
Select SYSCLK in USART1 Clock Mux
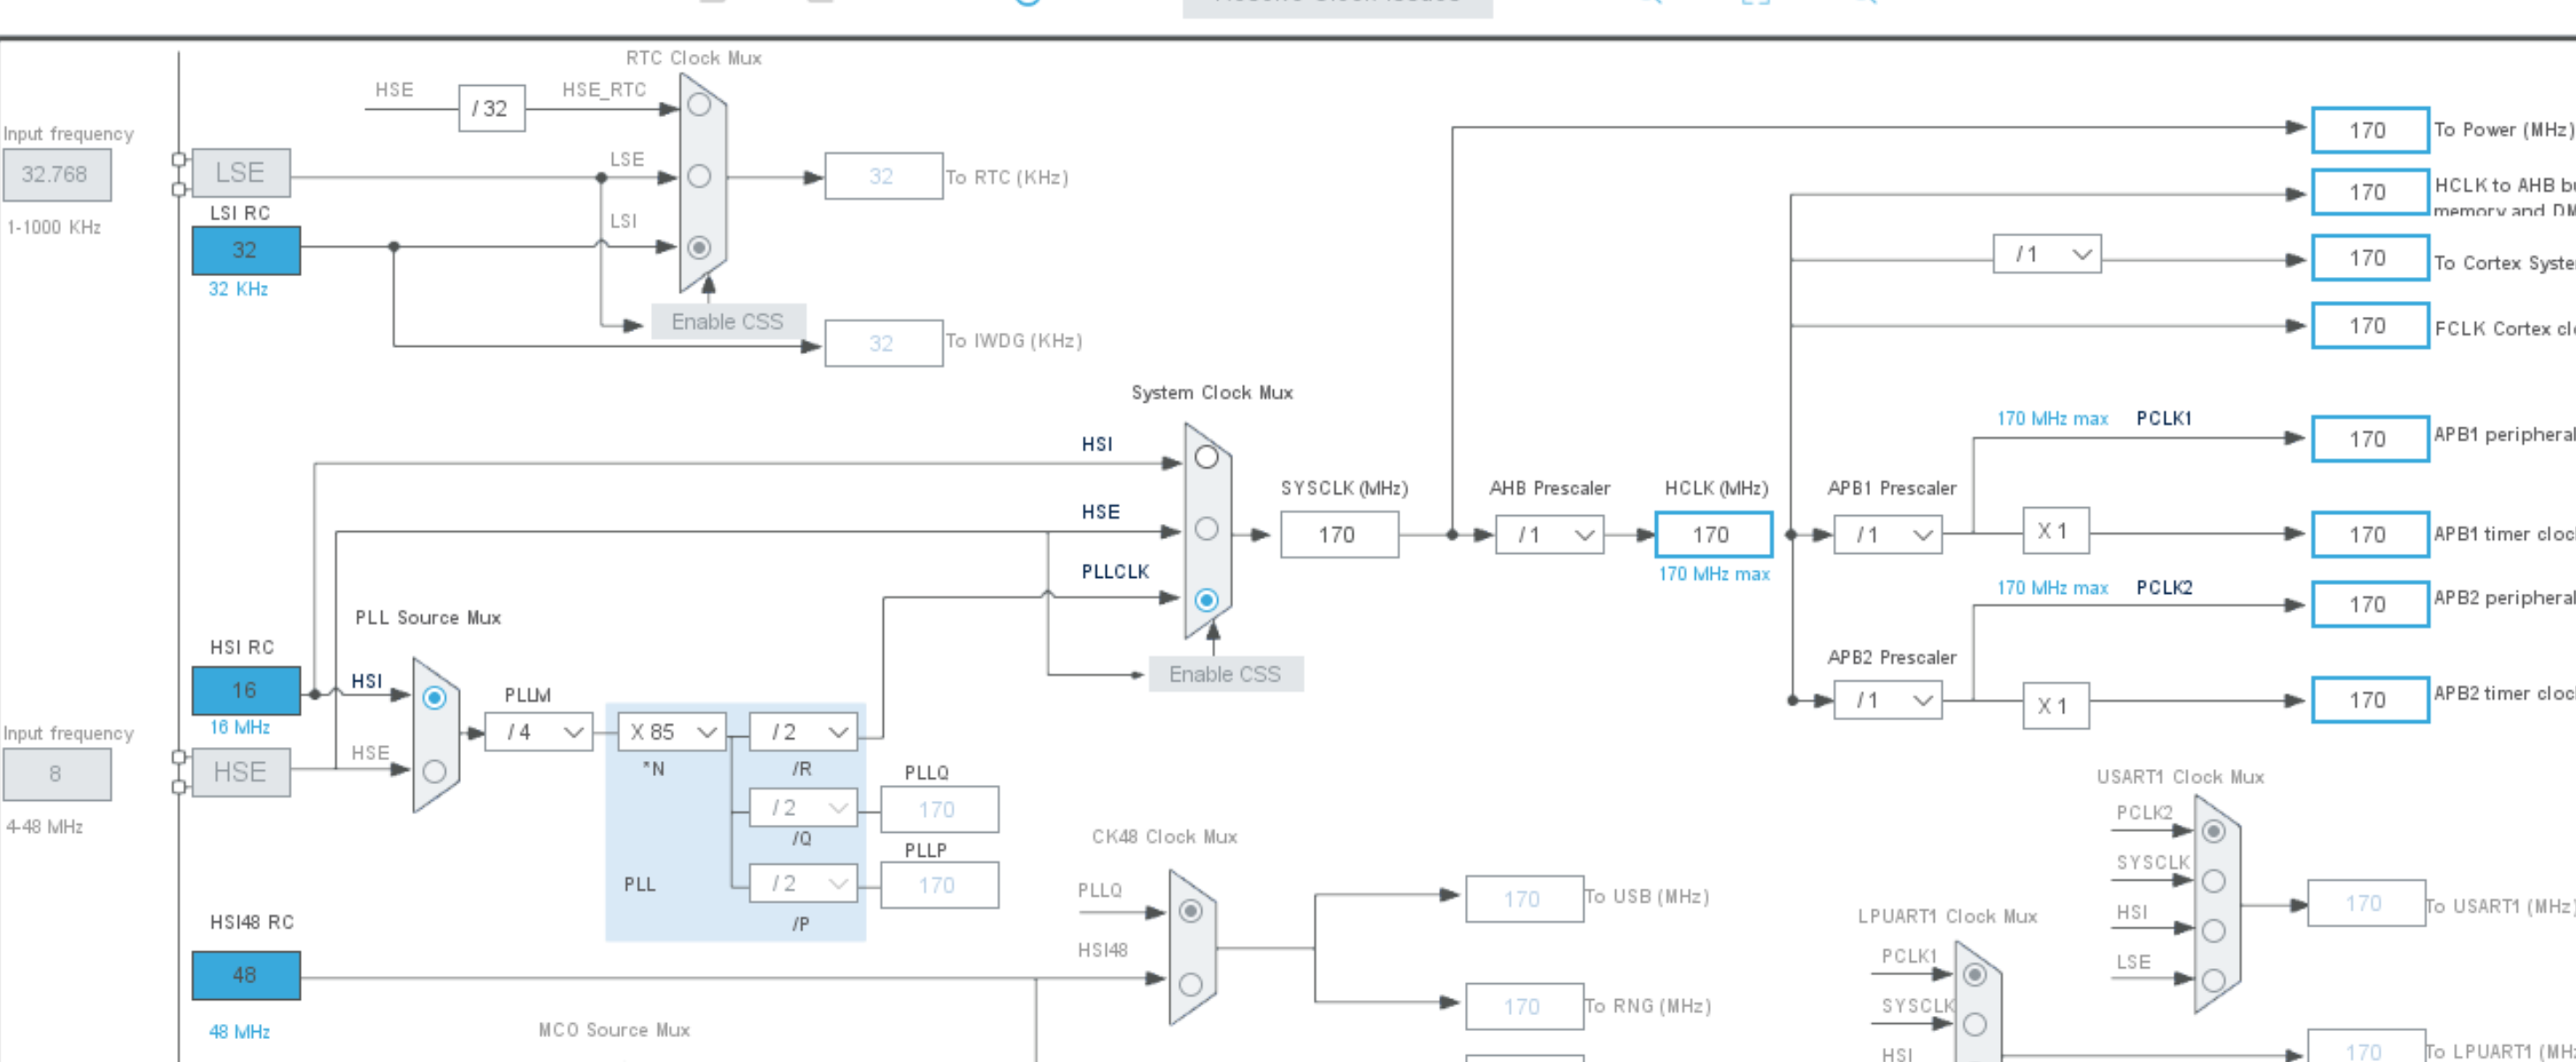pyautogui.click(x=2214, y=881)
